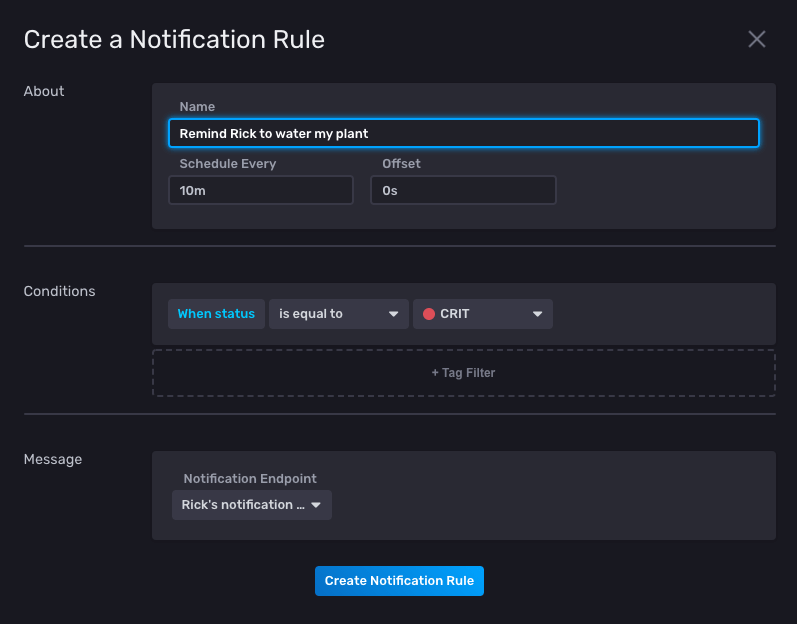Click the 'Create a Notification Rule' heading

174,40
